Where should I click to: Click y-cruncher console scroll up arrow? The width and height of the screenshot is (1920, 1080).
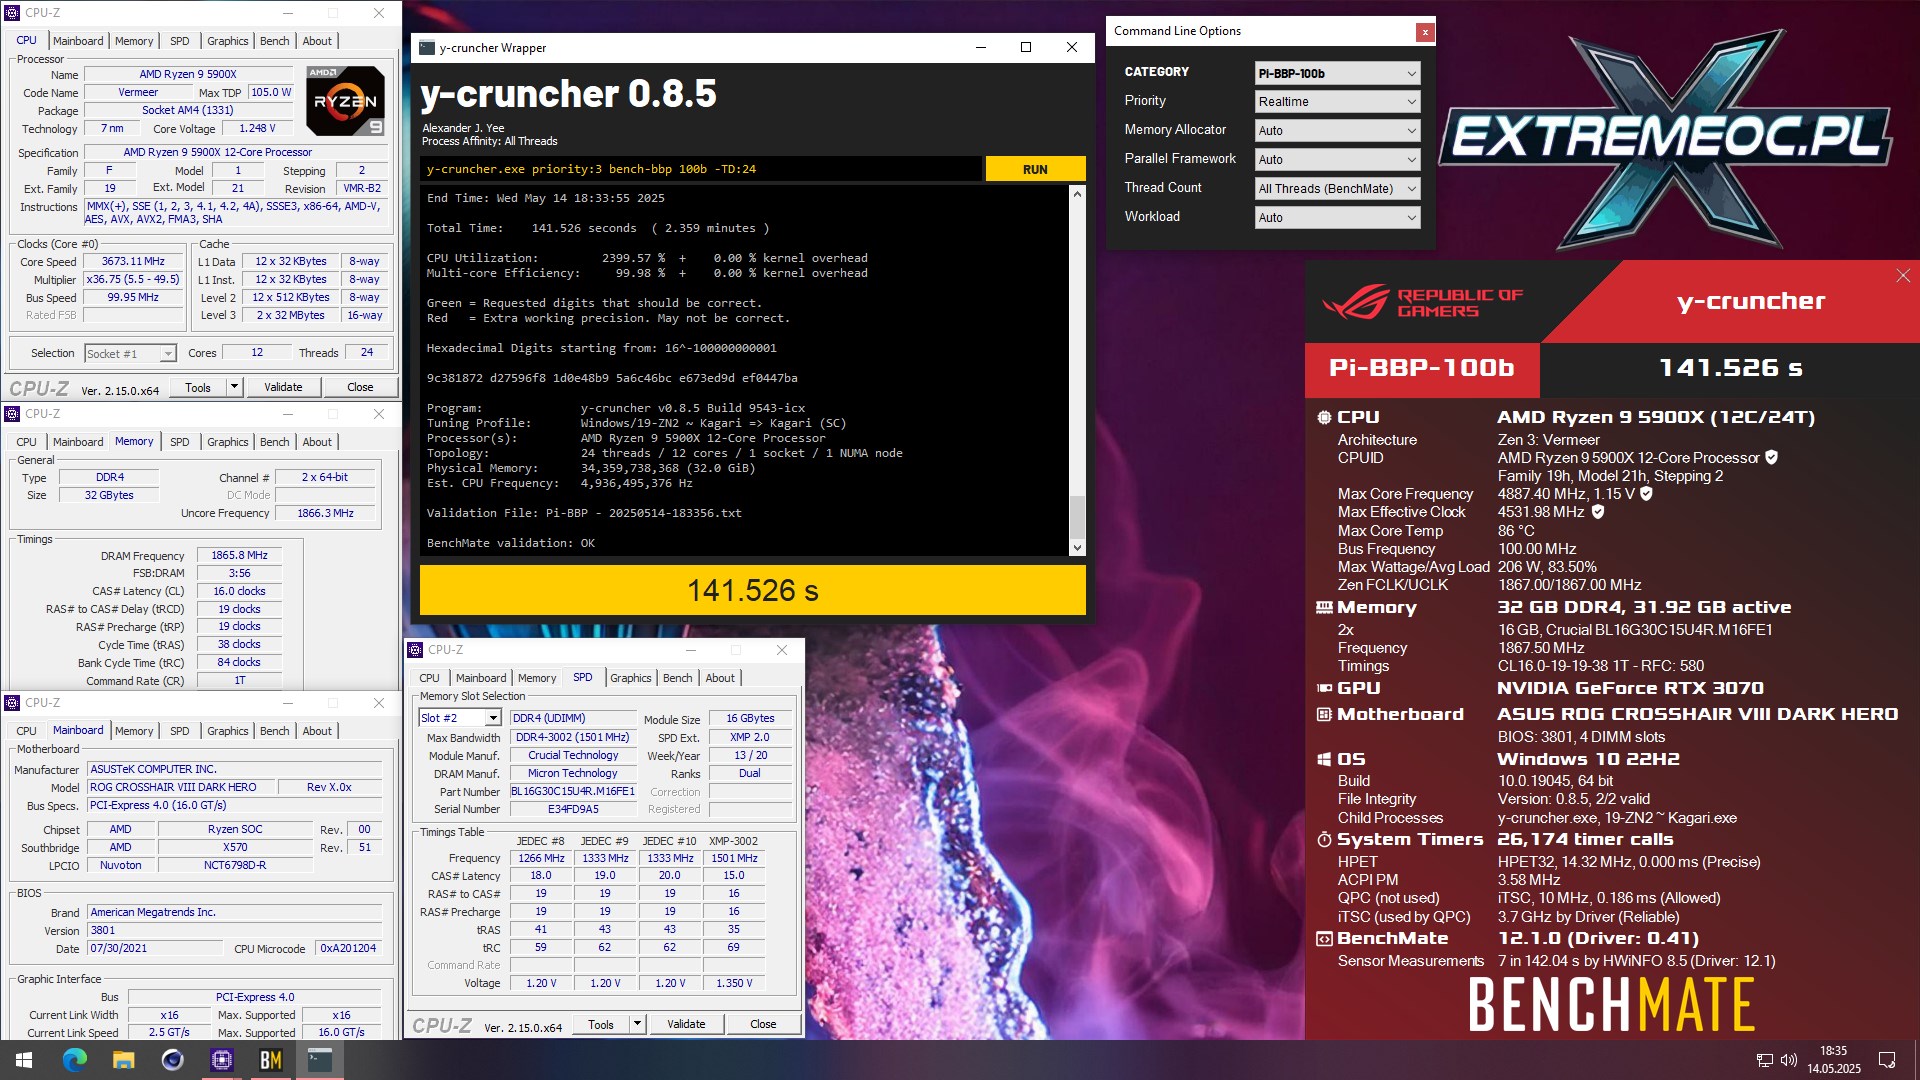(1077, 193)
